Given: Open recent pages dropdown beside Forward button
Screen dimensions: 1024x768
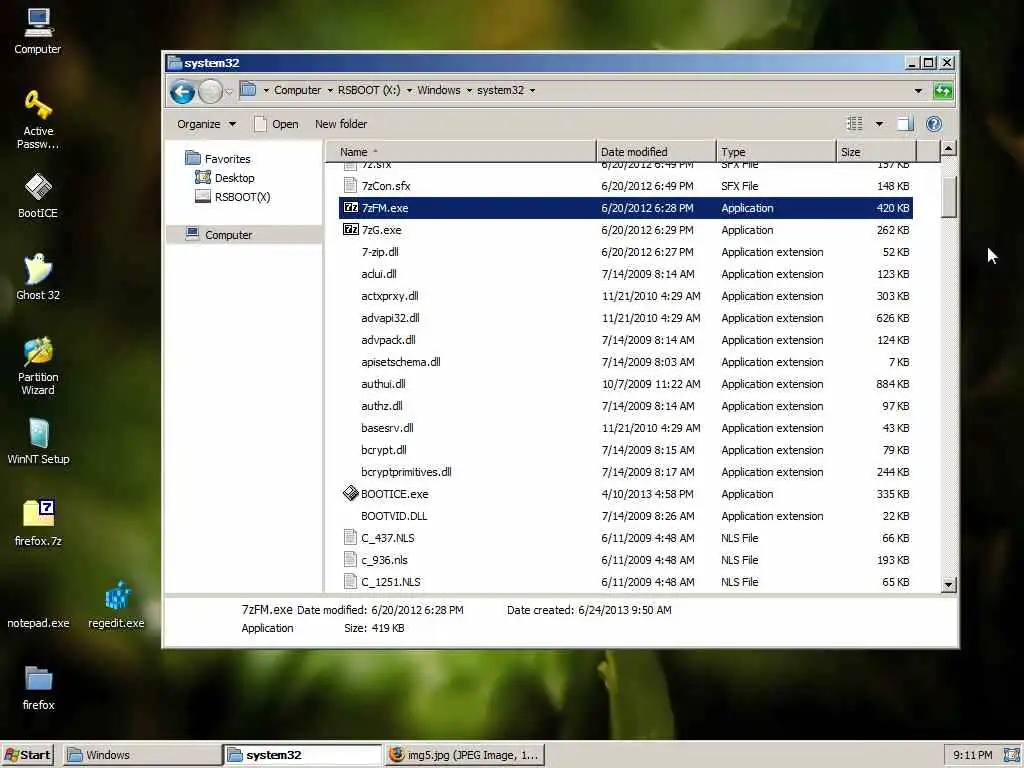Looking at the screenshot, I should [x=229, y=91].
